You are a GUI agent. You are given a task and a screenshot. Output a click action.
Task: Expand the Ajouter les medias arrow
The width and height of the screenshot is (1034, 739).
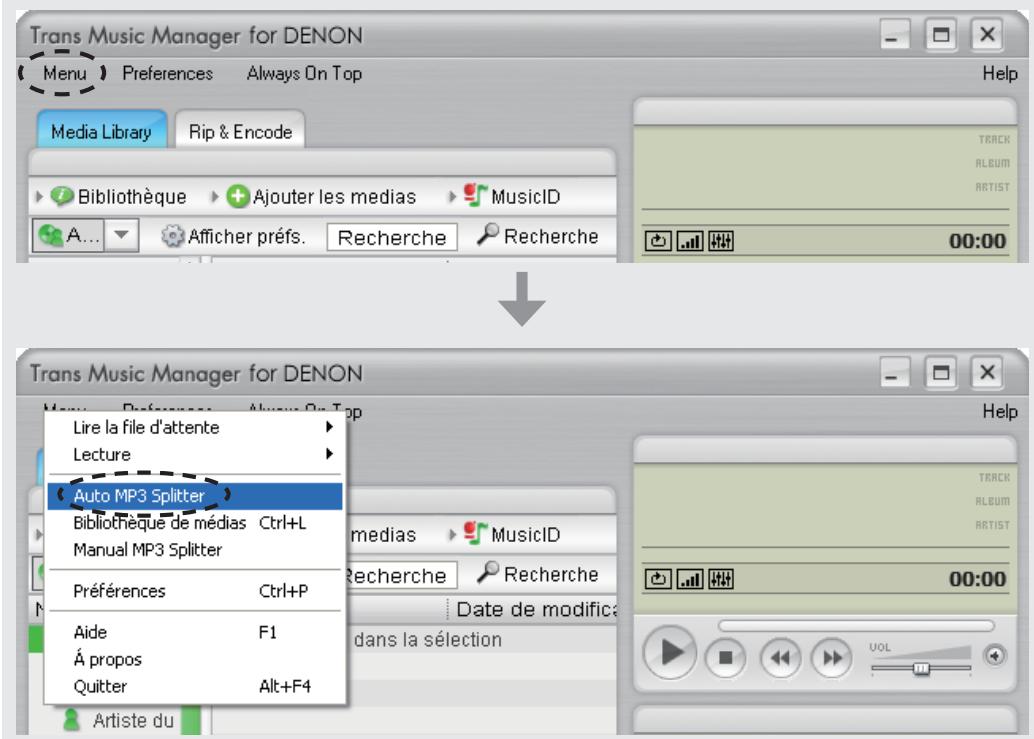pyautogui.click(x=214, y=196)
